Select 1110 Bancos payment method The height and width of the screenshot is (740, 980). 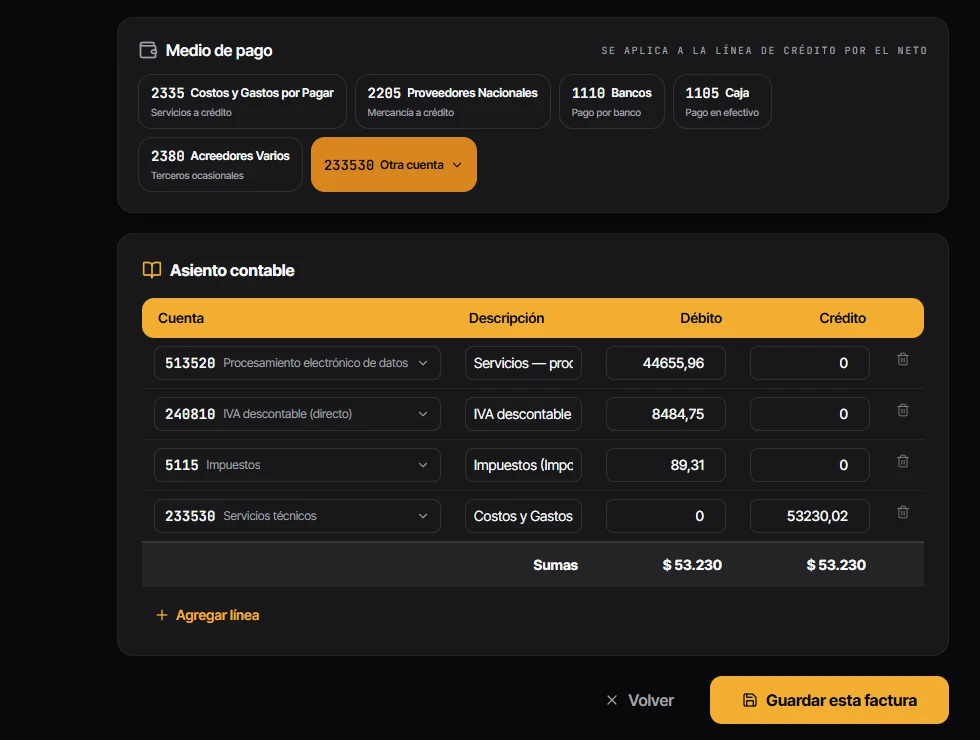tap(611, 101)
